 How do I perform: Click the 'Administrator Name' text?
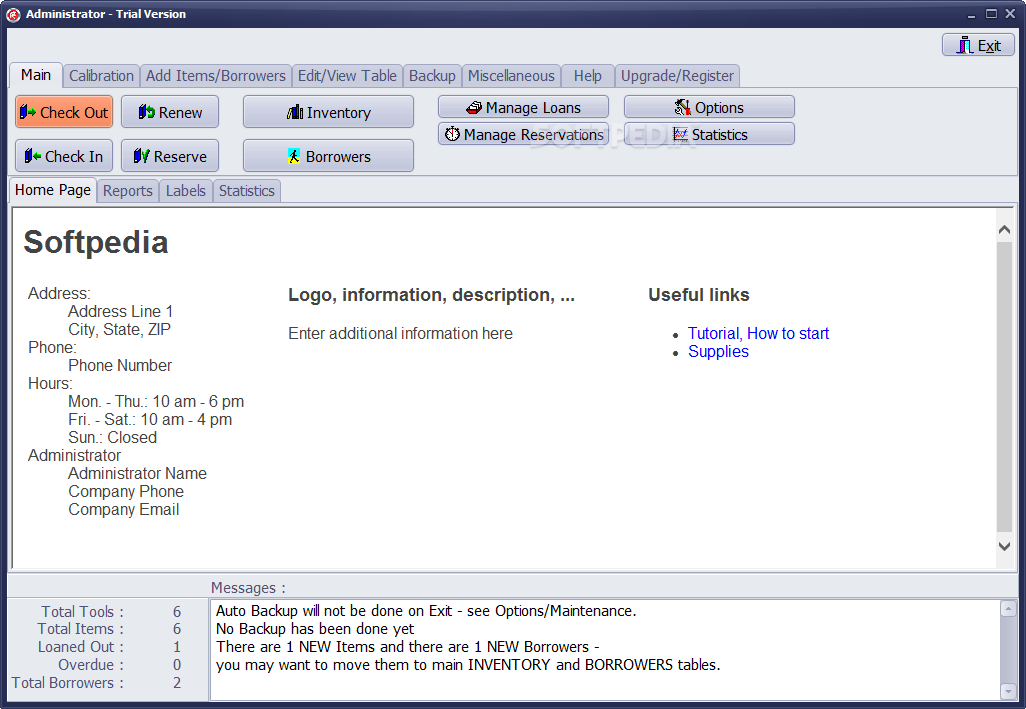(137, 473)
